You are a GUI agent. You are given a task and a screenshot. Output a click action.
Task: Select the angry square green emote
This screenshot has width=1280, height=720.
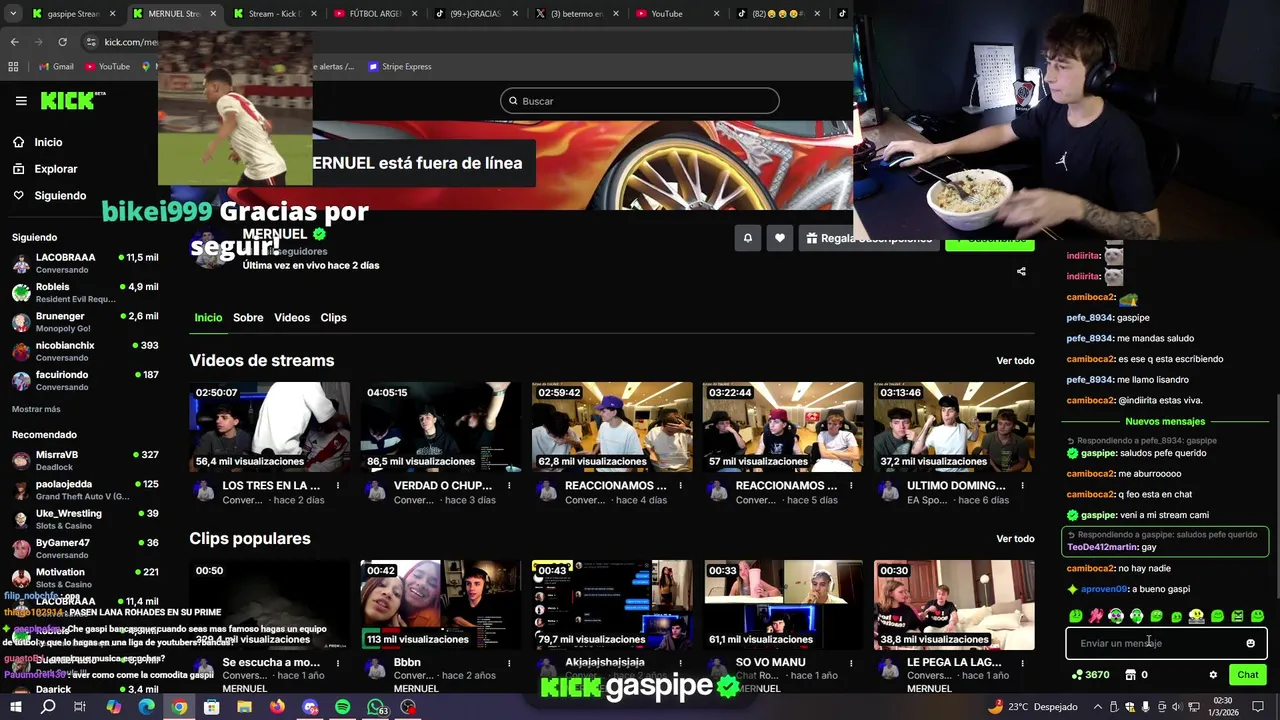coord(1237,616)
